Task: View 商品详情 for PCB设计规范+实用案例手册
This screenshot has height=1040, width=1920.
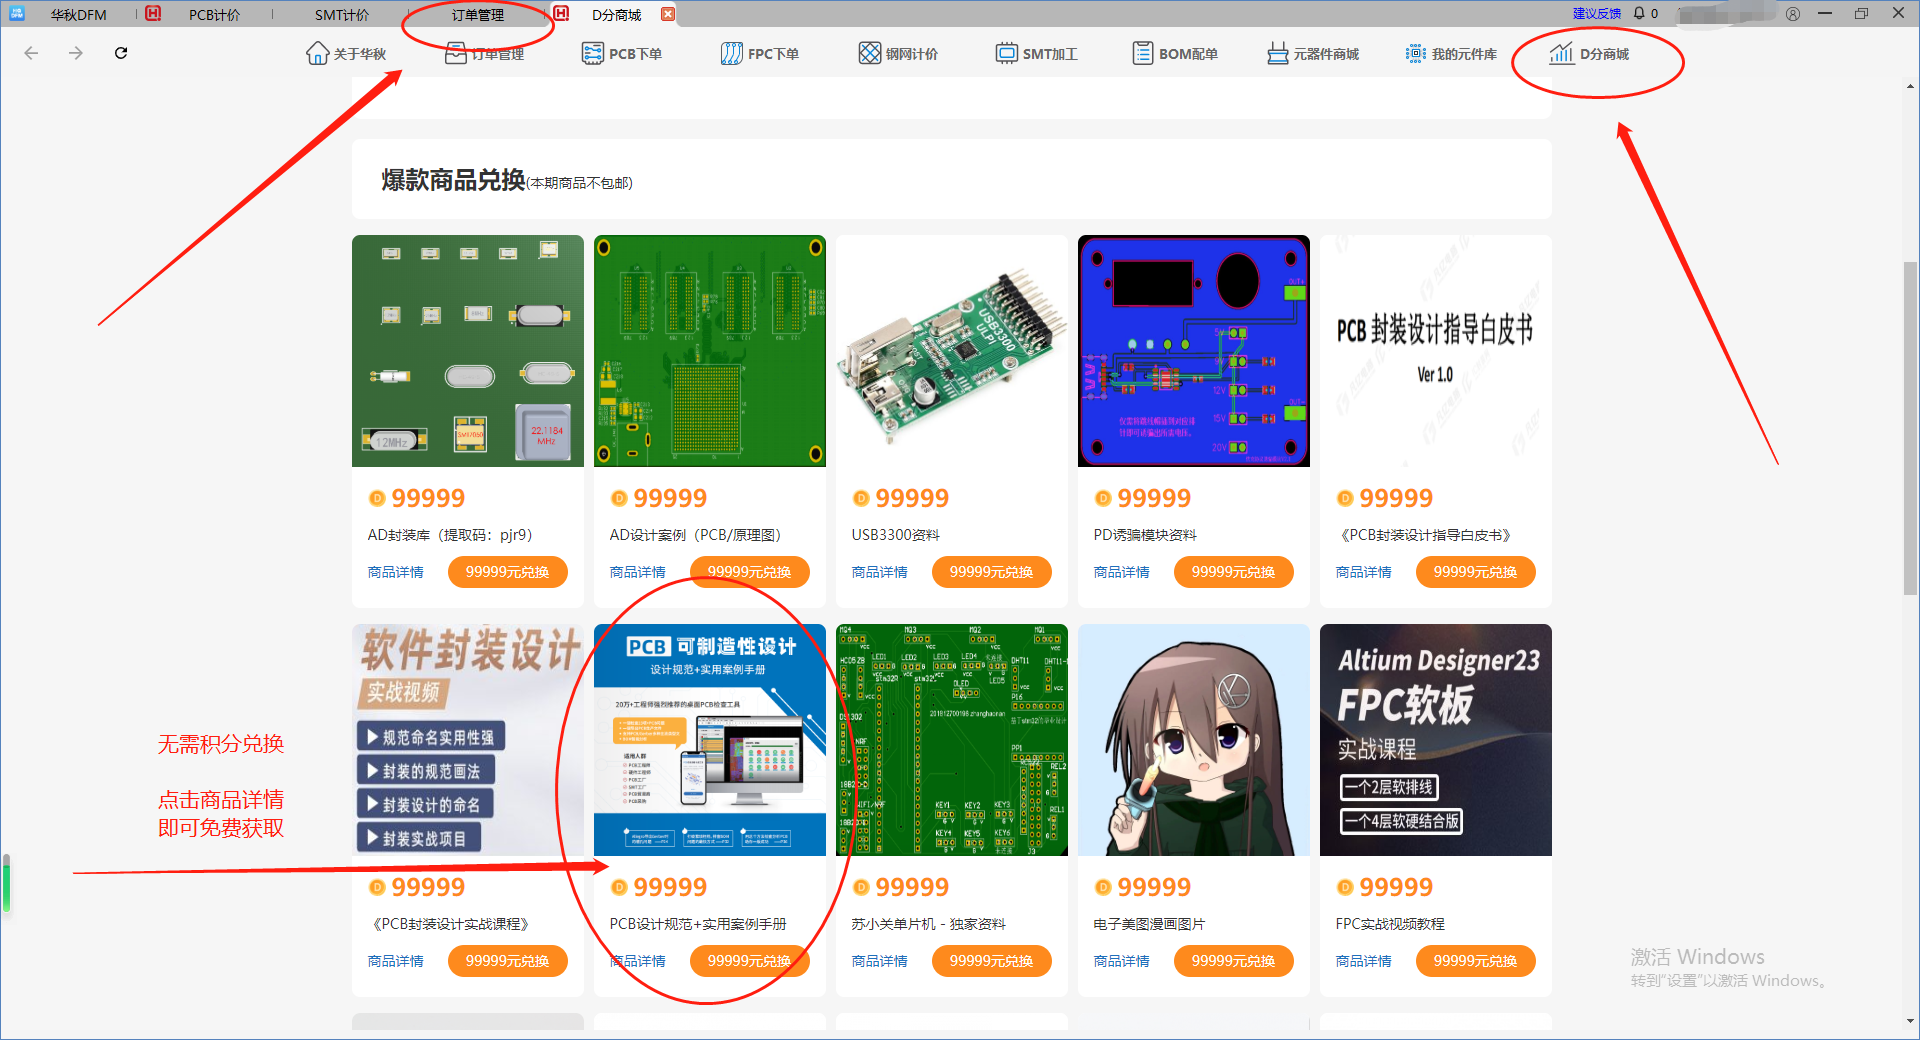Action: point(638,961)
